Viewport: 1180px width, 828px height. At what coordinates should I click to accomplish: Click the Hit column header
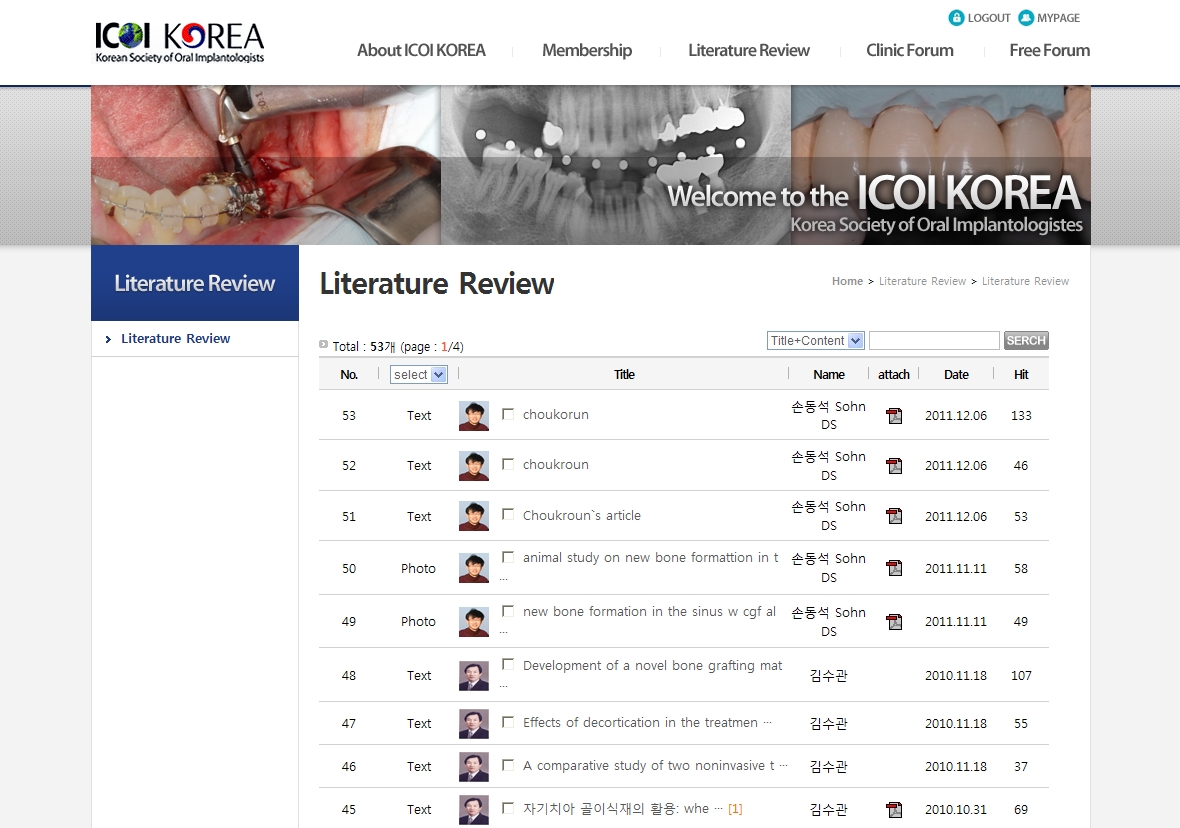1021,375
